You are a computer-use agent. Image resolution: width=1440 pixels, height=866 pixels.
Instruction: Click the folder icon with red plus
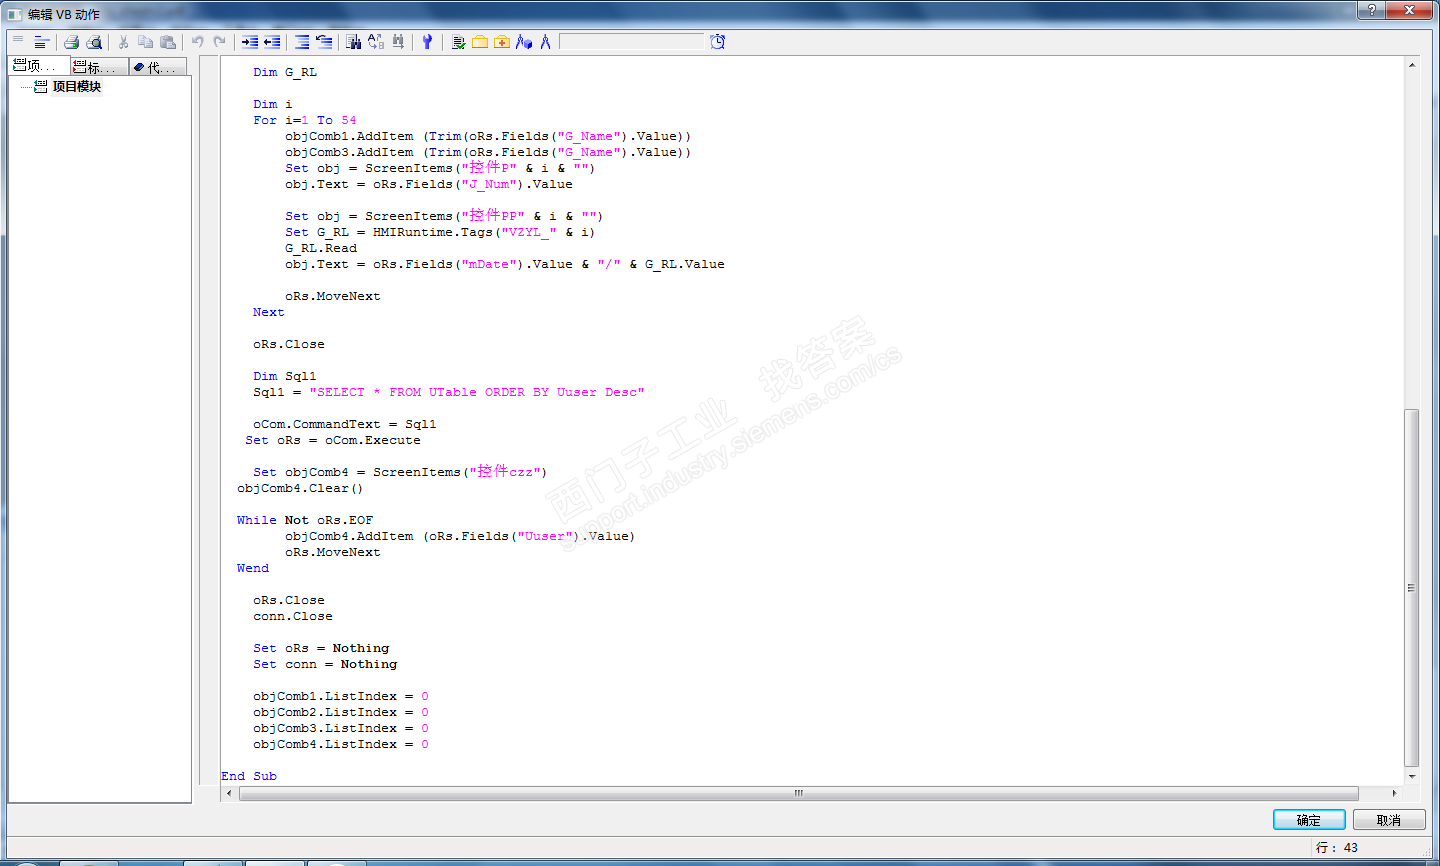tap(502, 42)
